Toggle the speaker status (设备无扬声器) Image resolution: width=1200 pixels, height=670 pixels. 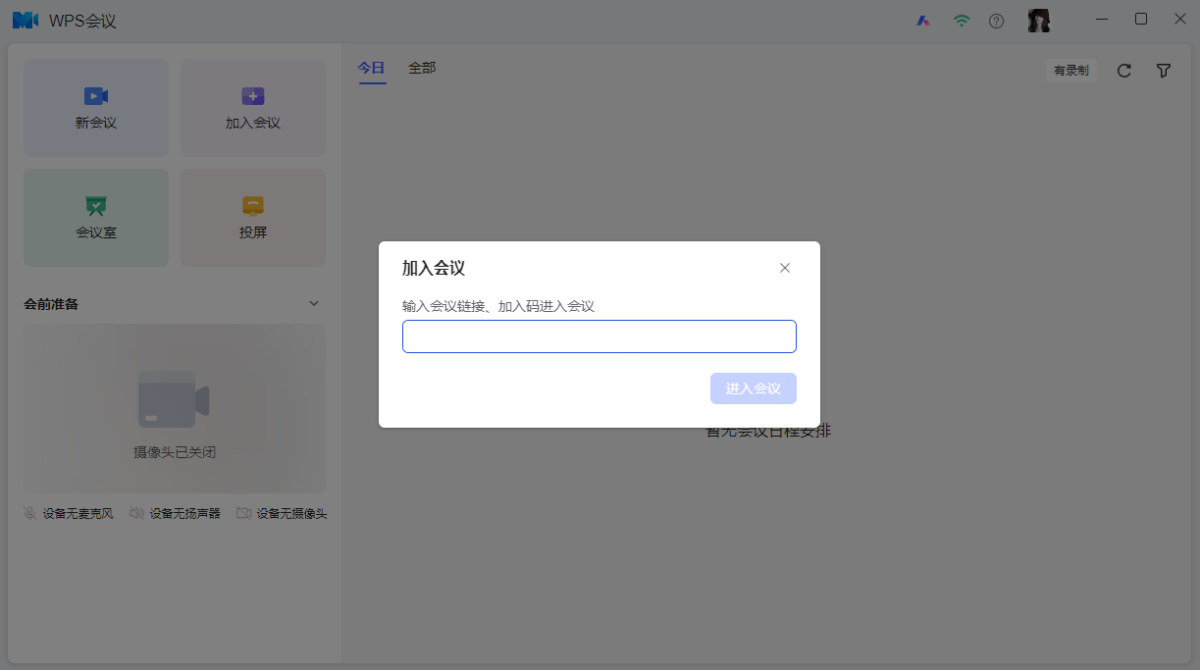click(175, 513)
